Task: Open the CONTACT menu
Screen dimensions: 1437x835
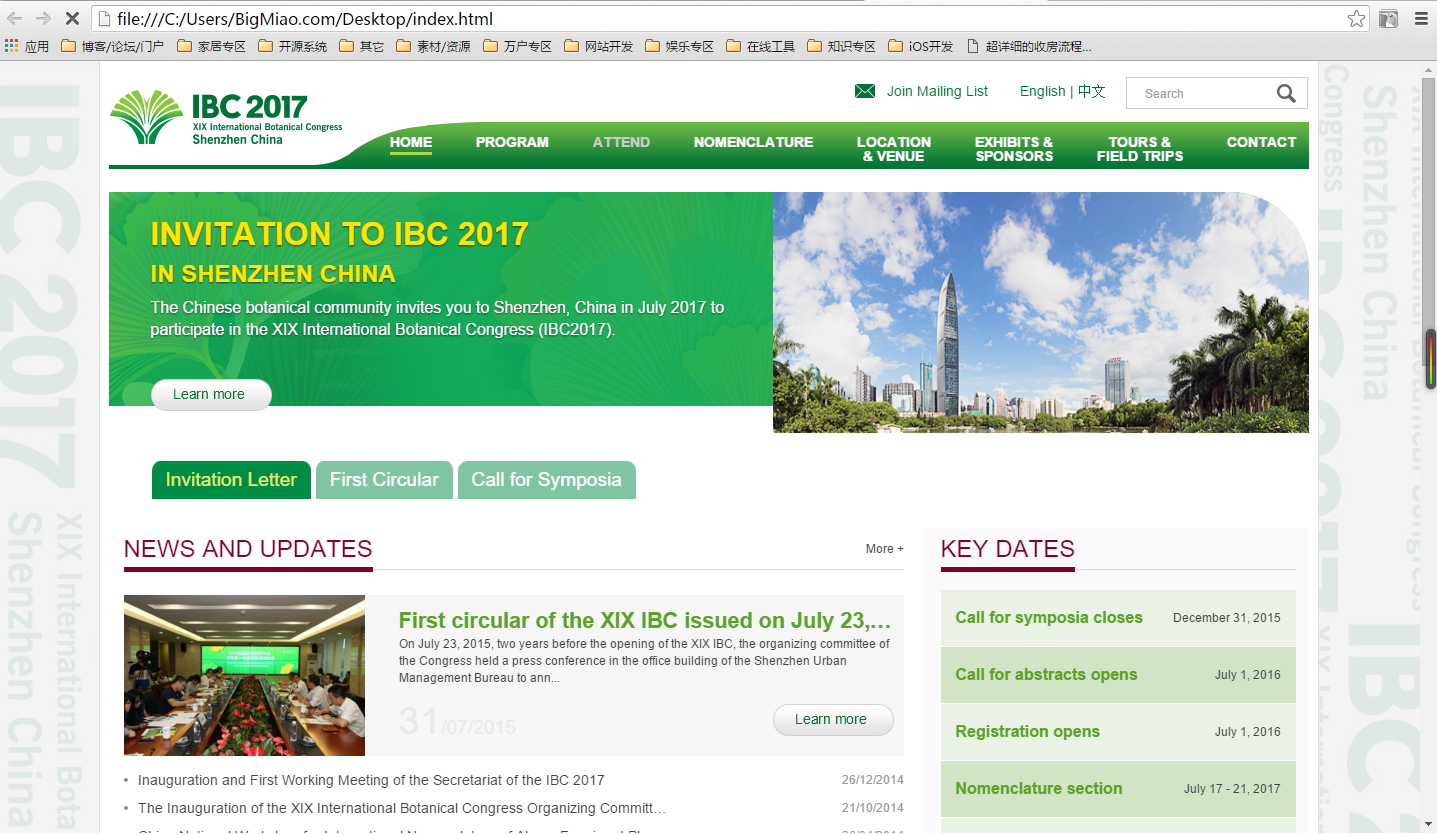Action: (1261, 142)
